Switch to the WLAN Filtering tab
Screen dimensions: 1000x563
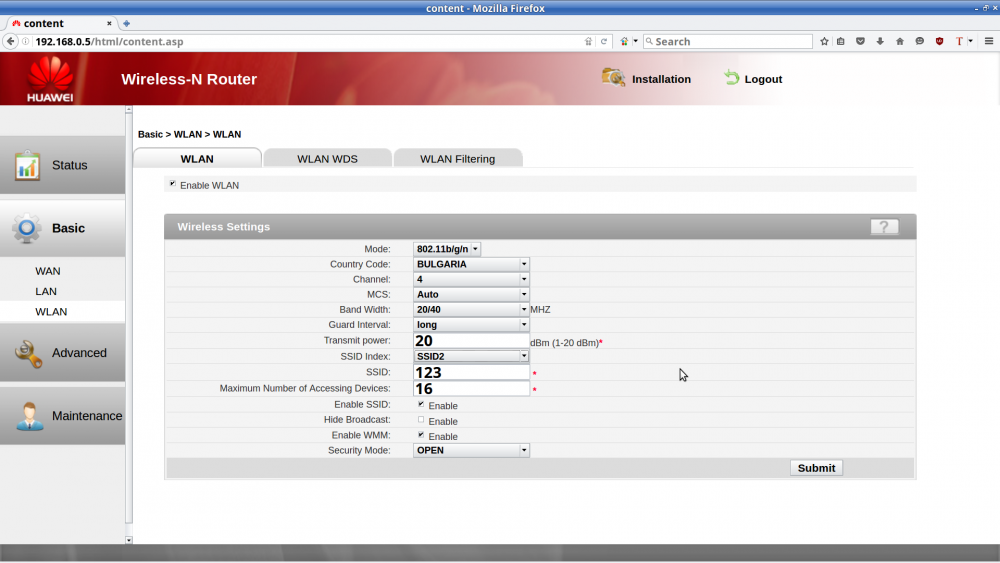point(457,159)
